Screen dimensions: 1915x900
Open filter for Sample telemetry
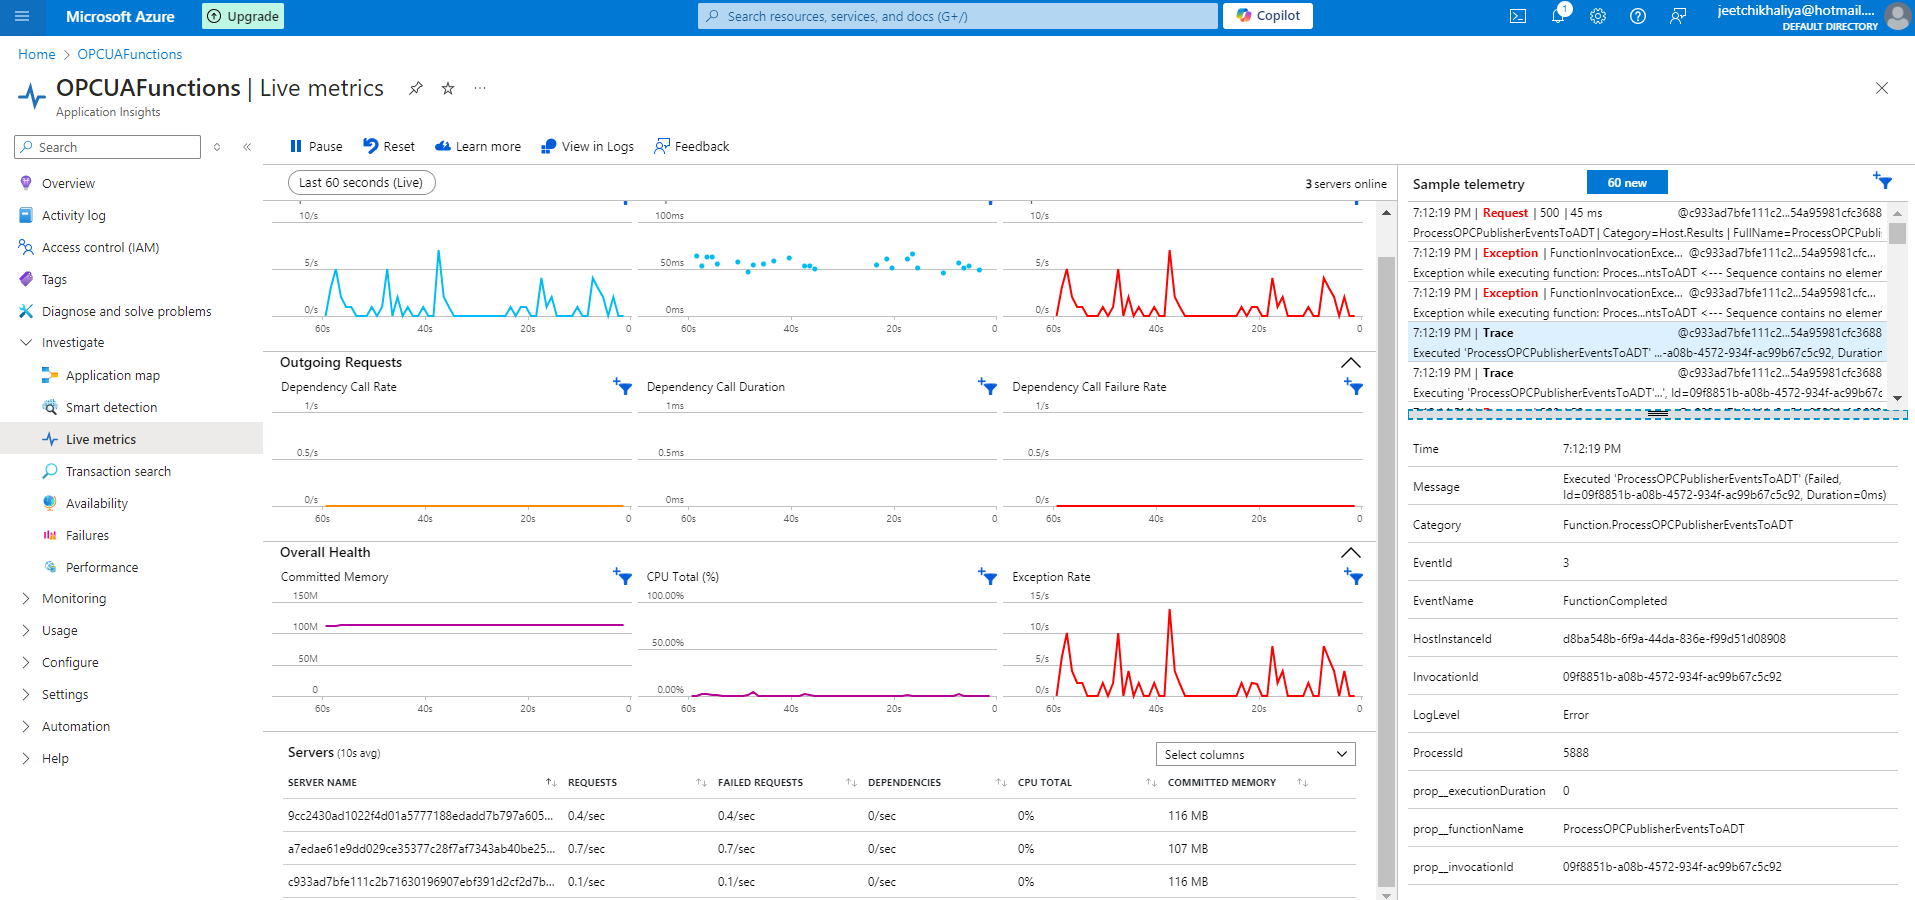pos(1882,181)
